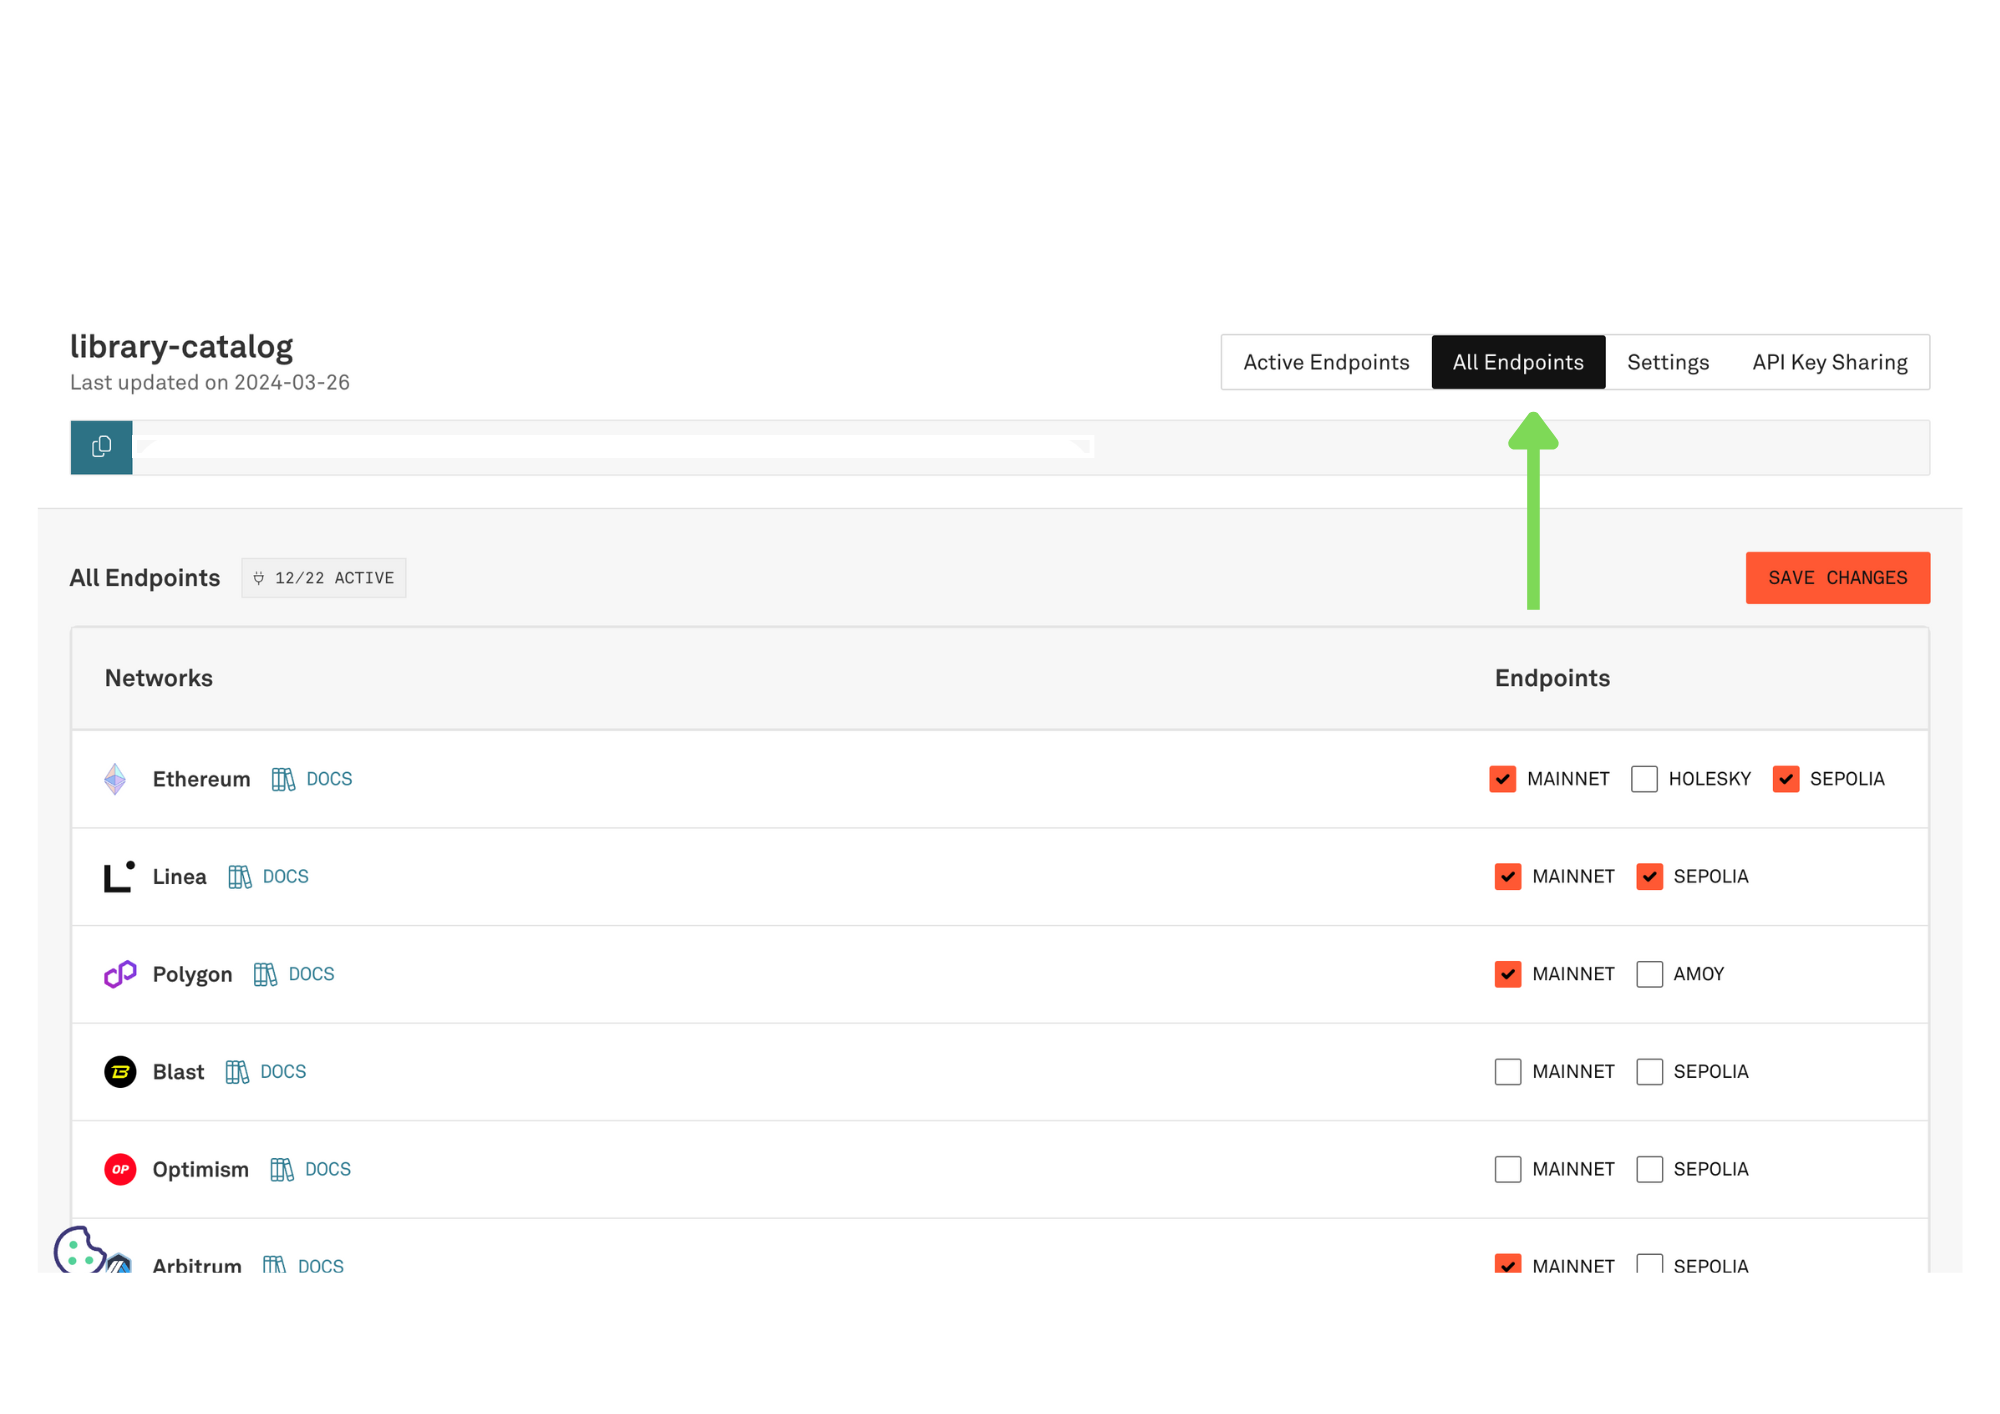The image size is (2000, 1414).
Task: Enable Sepolia for Optimism
Action: click(x=1649, y=1168)
